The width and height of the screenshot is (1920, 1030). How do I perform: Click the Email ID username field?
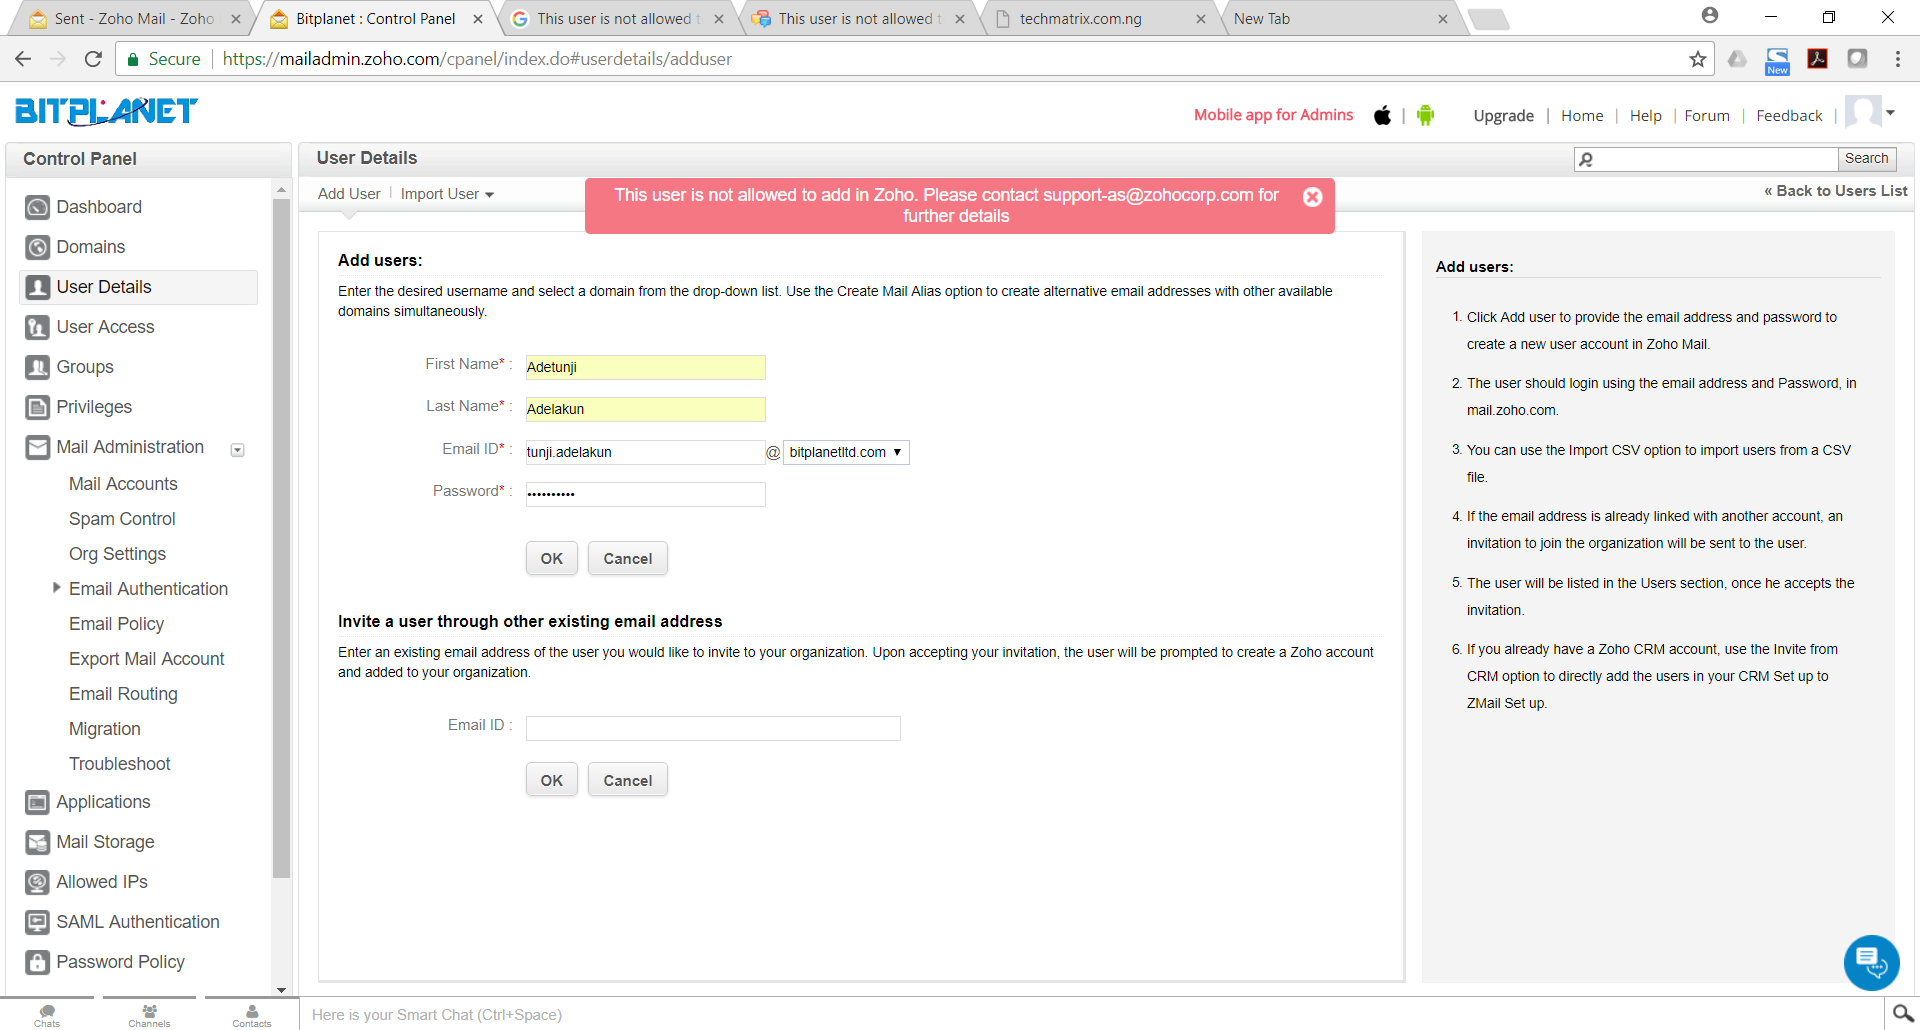point(646,452)
